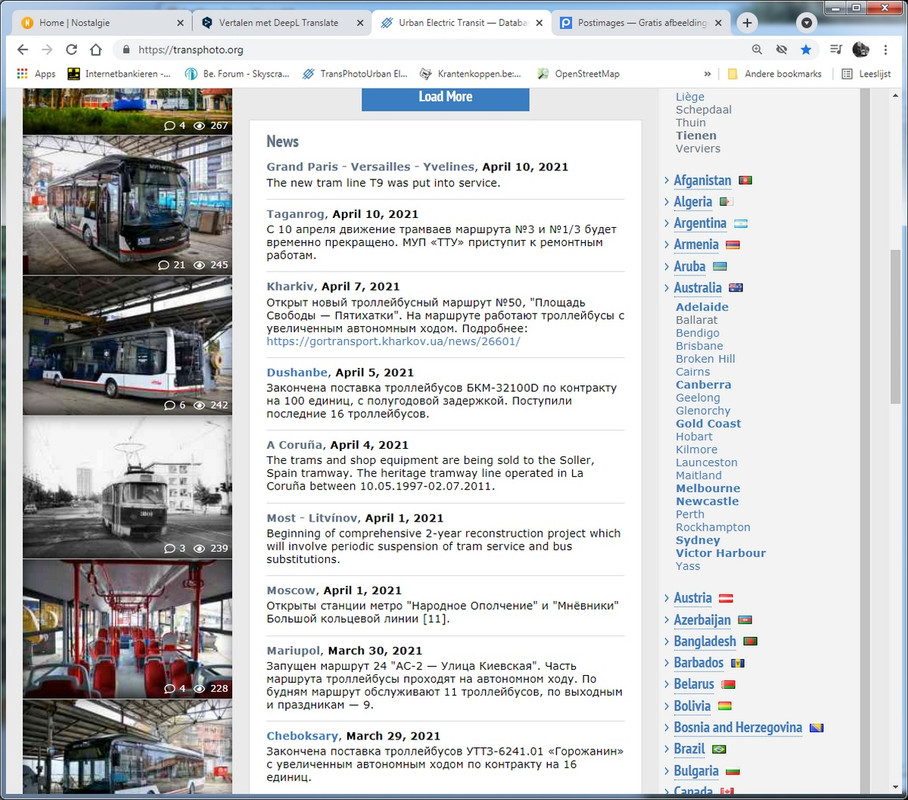Open the Taganrog news link
This screenshot has width=908, height=800.
coord(295,214)
